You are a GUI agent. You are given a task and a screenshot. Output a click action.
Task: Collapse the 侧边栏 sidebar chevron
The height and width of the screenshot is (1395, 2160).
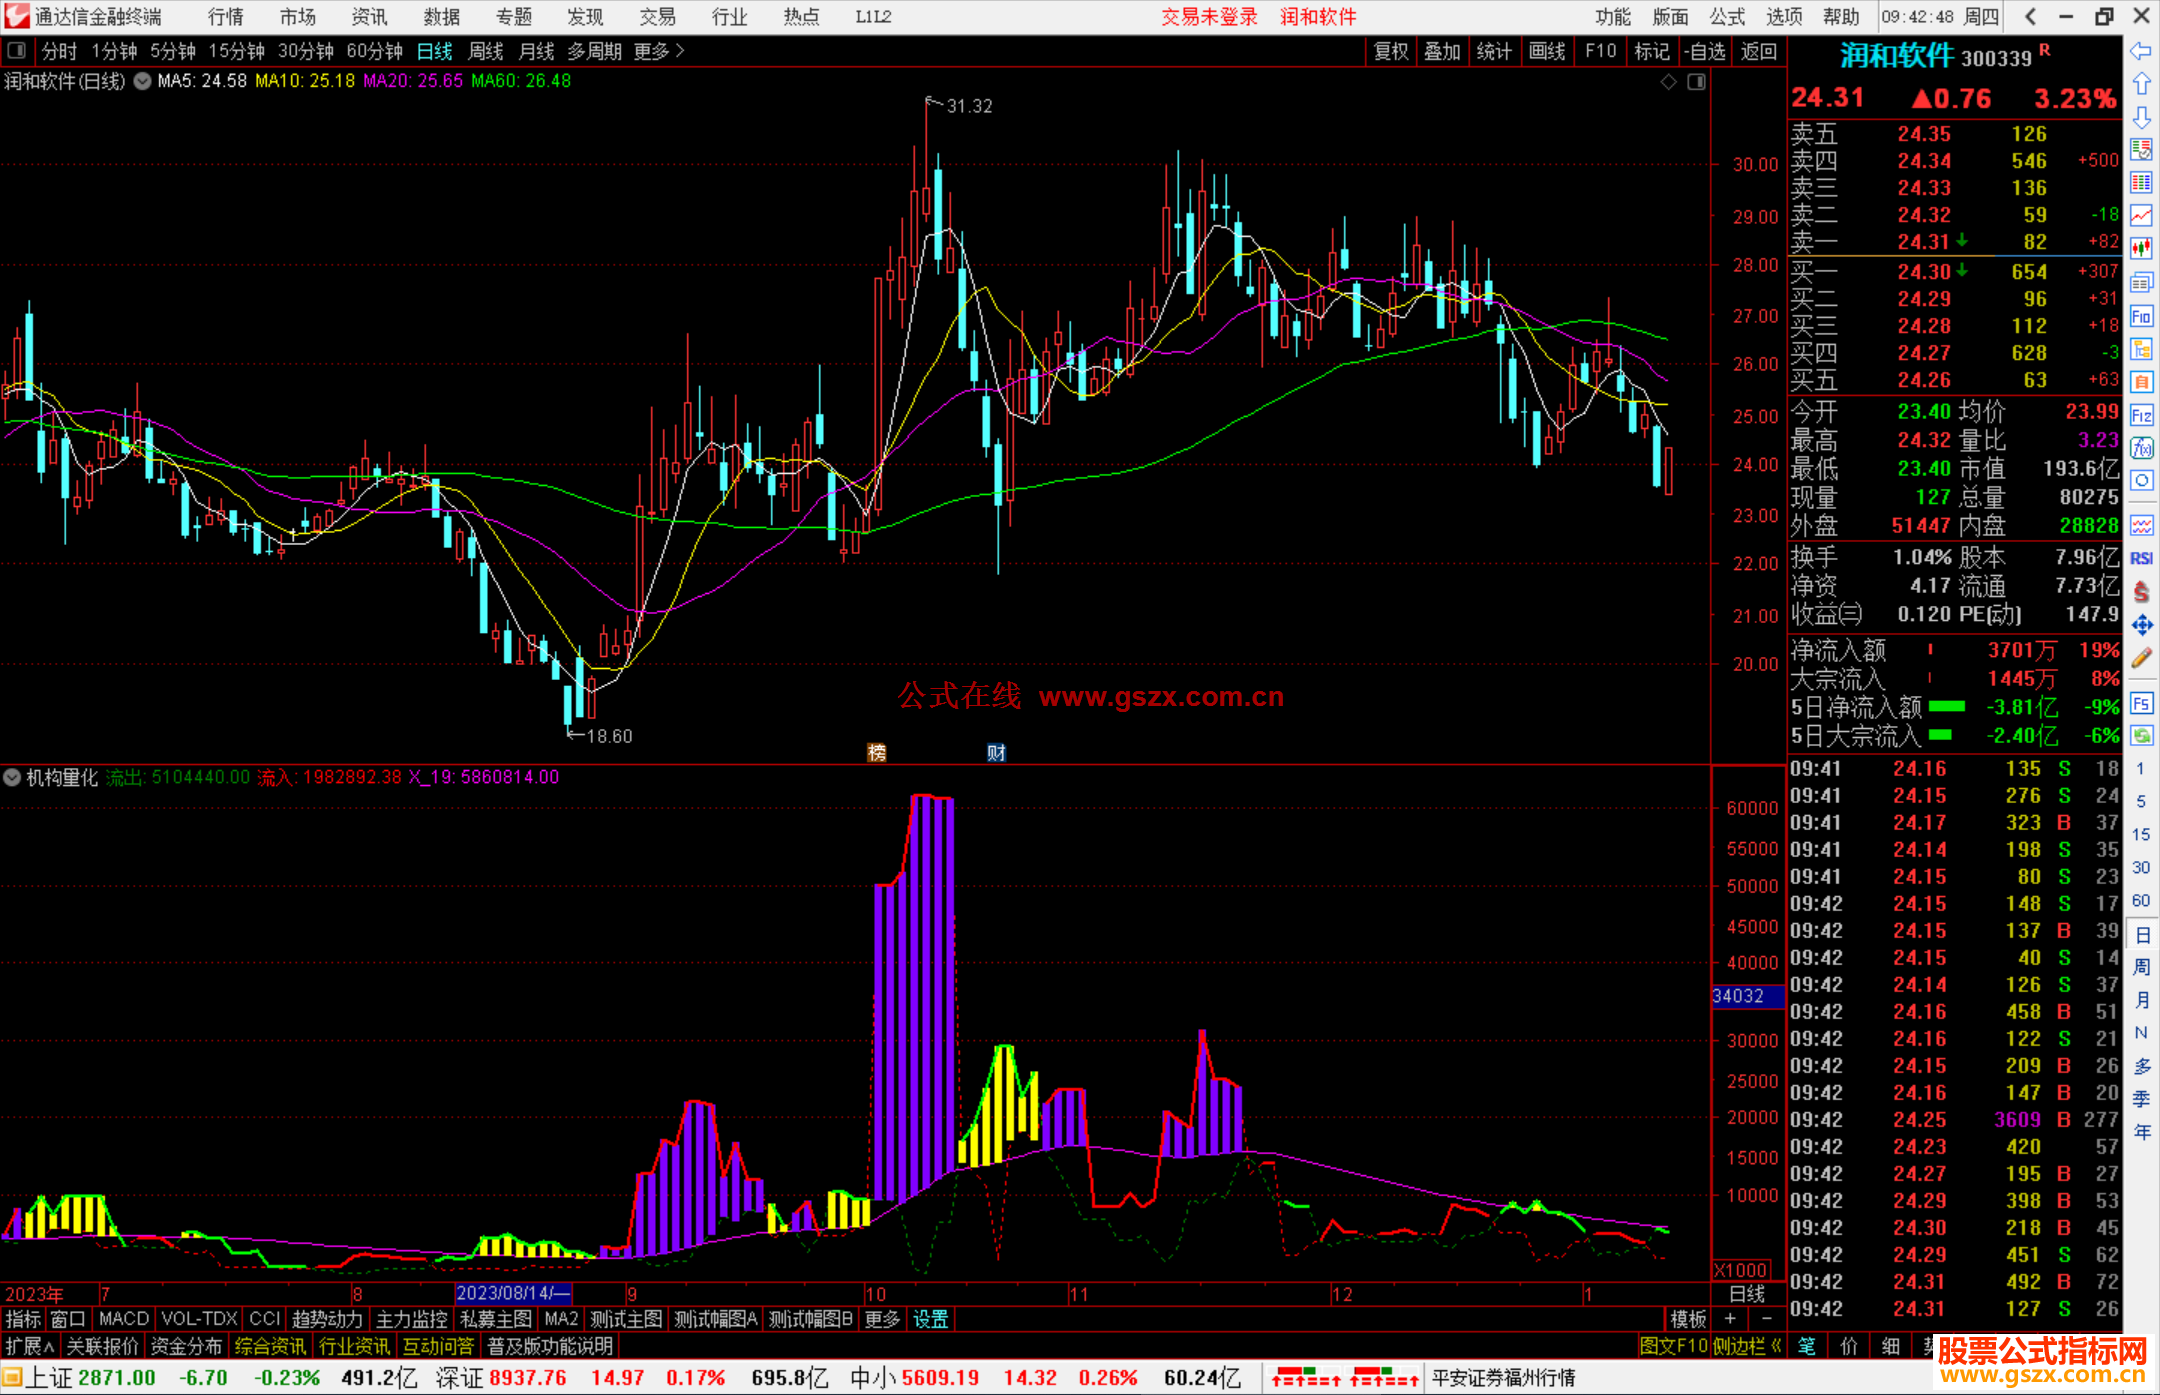click(x=1776, y=1346)
